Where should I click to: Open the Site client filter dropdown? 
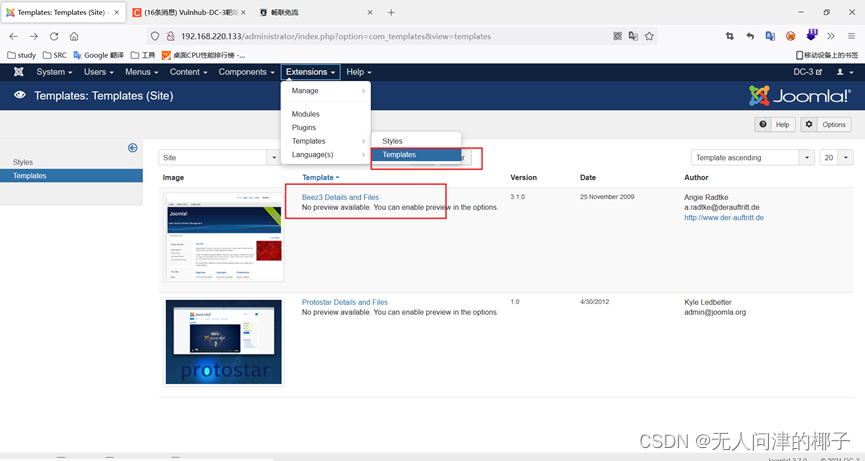pyautogui.click(x=220, y=157)
